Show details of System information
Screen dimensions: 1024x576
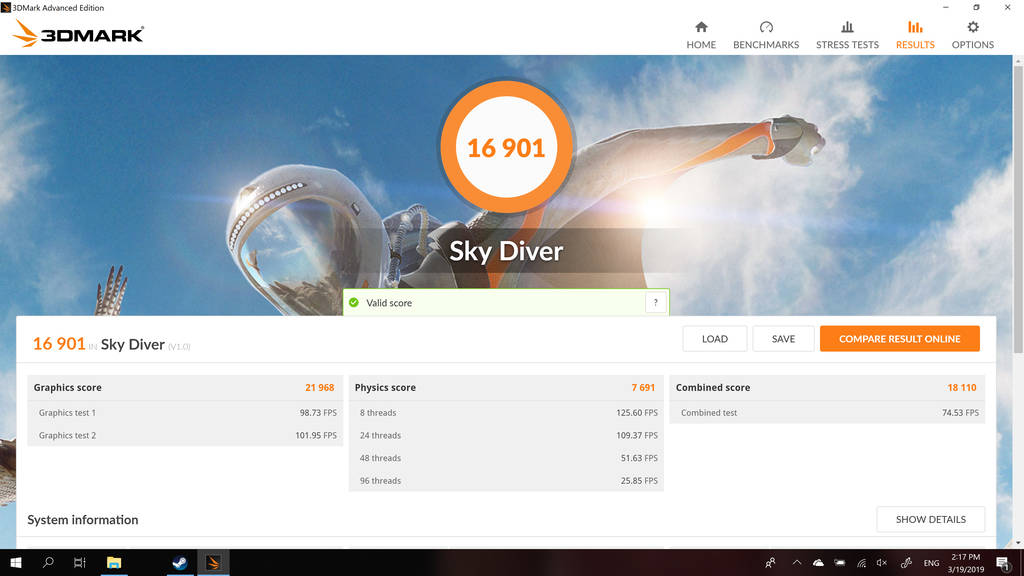click(x=930, y=520)
